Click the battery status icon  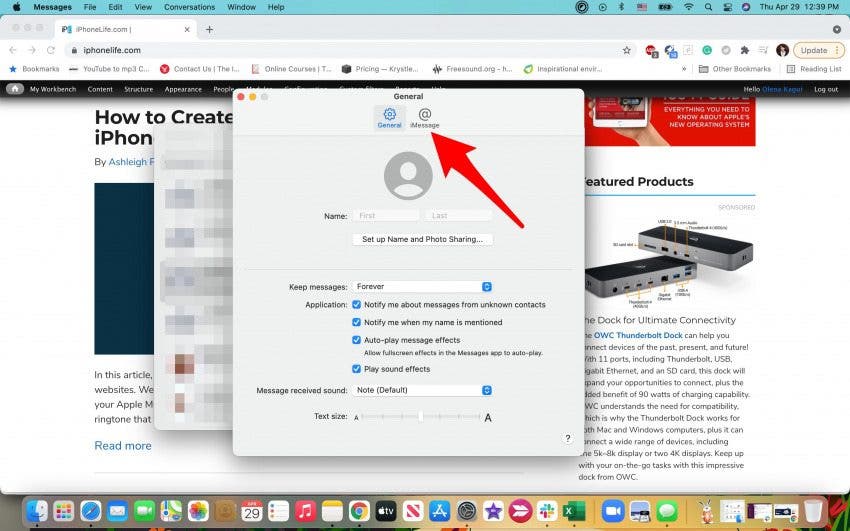pyautogui.click(x=665, y=7)
